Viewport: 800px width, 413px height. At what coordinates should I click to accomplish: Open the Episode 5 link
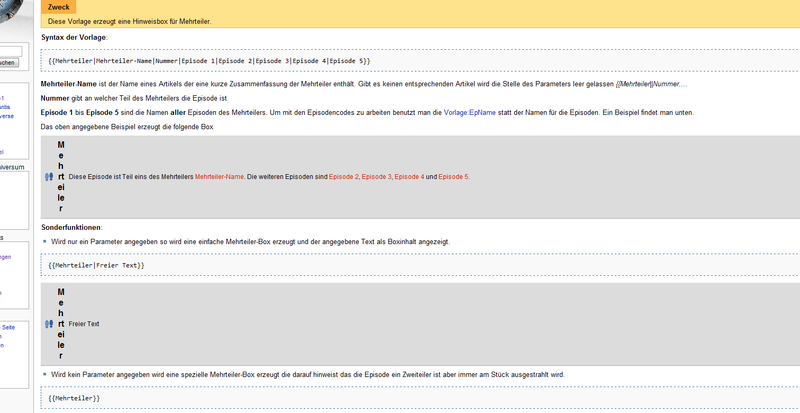(x=453, y=177)
